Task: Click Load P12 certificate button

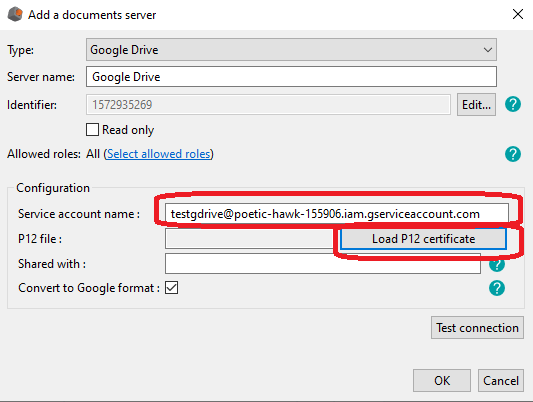Action: coord(423,239)
